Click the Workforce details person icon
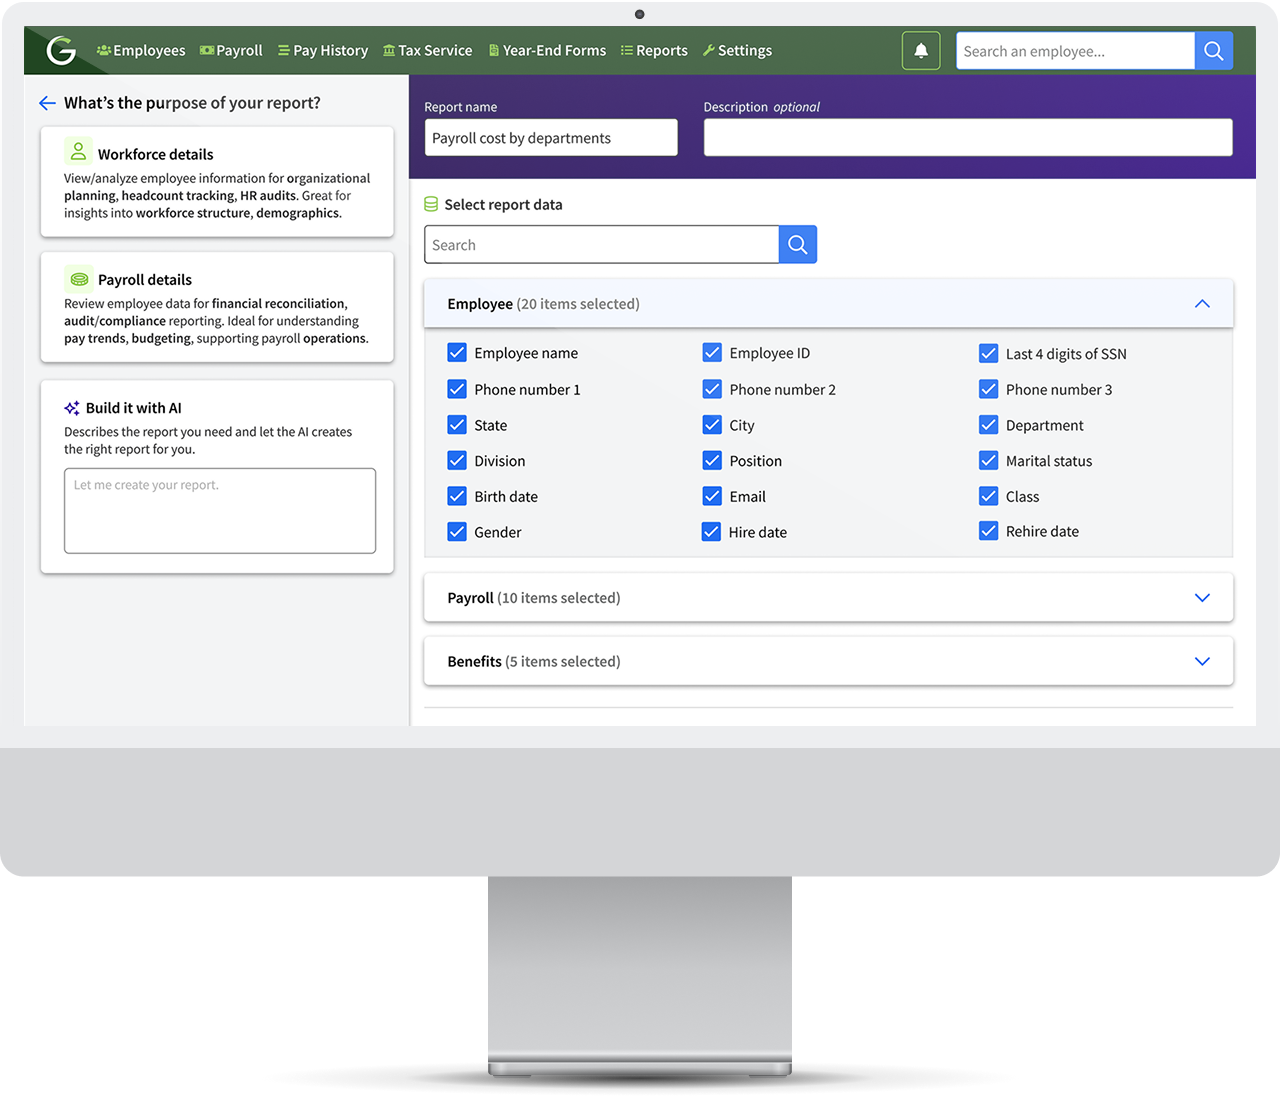 click(x=78, y=151)
